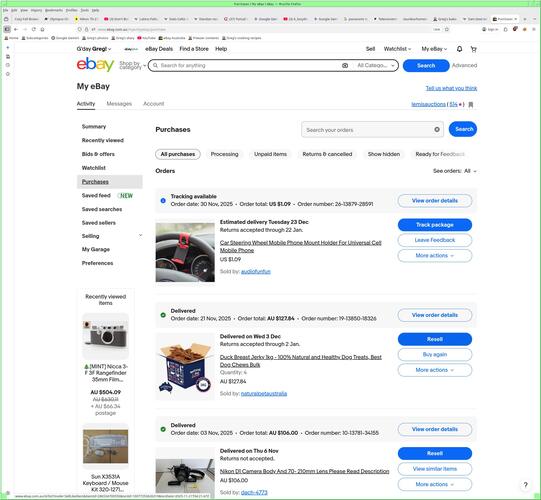Open the notifications bell icon
This screenshot has height=500, width=541.
pos(459,49)
